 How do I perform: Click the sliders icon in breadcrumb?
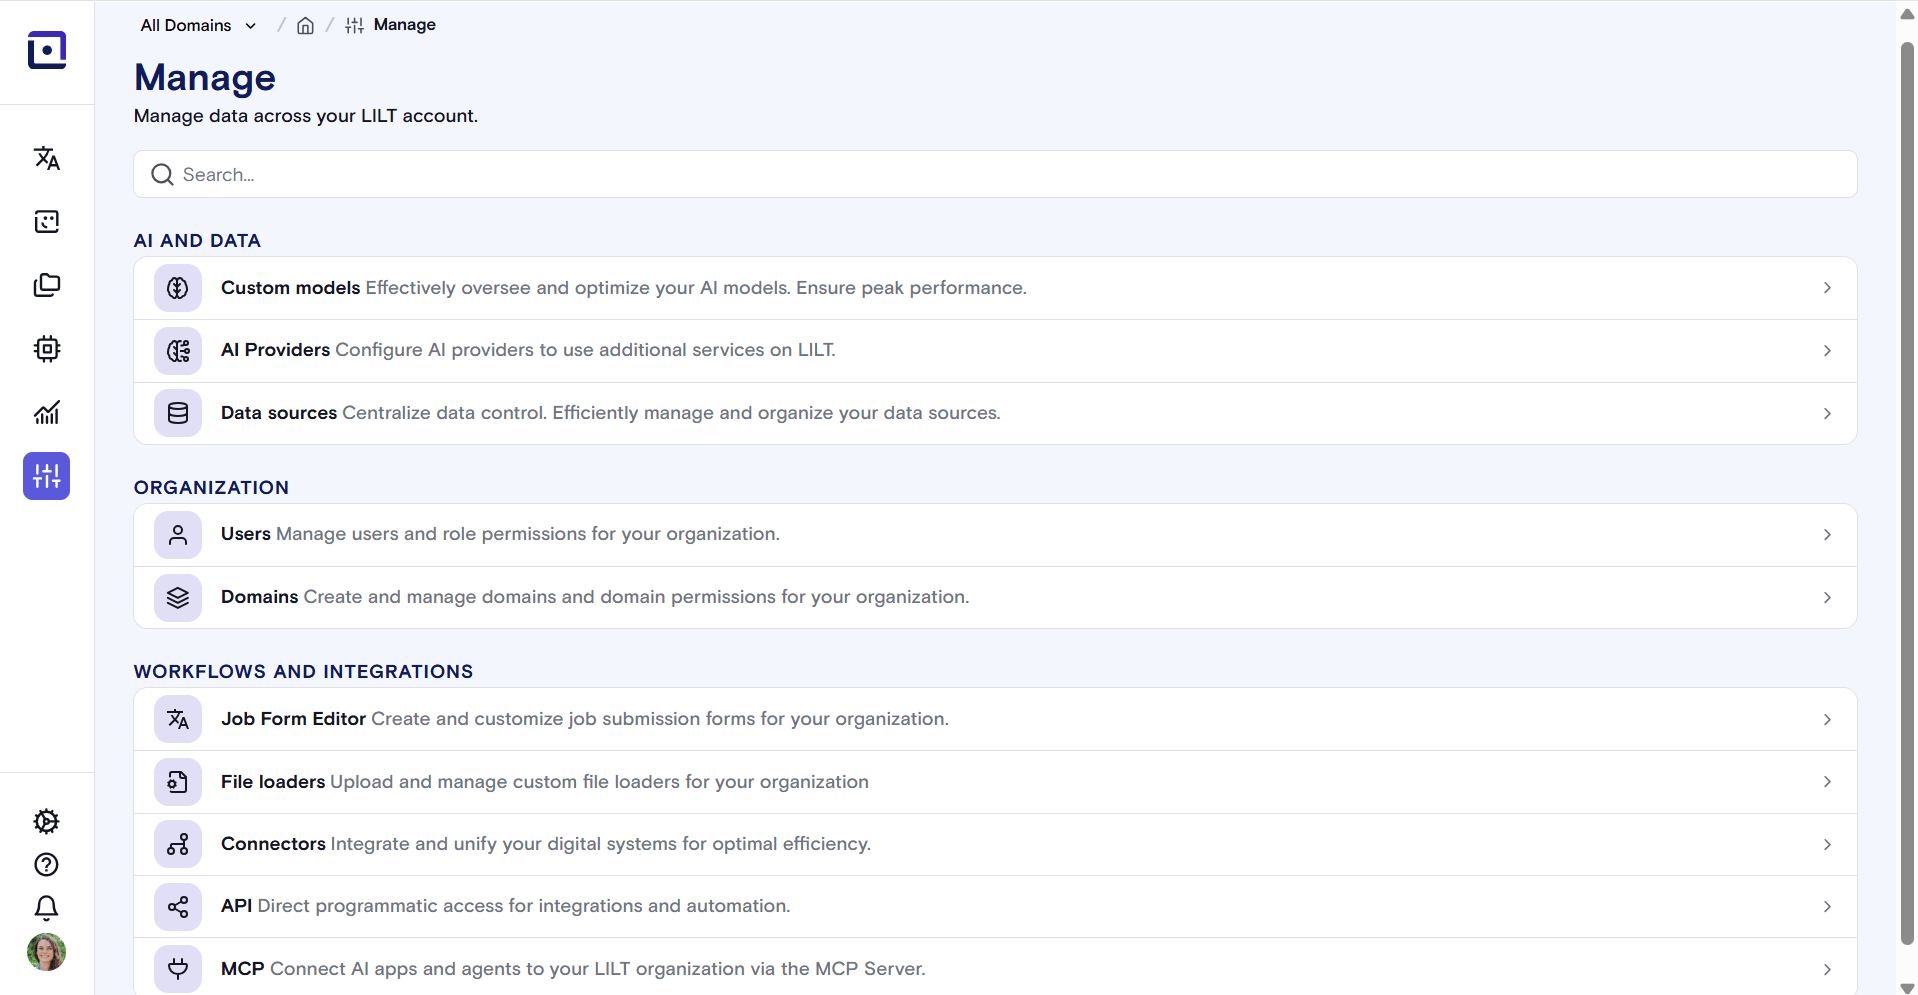click(354, 26)
